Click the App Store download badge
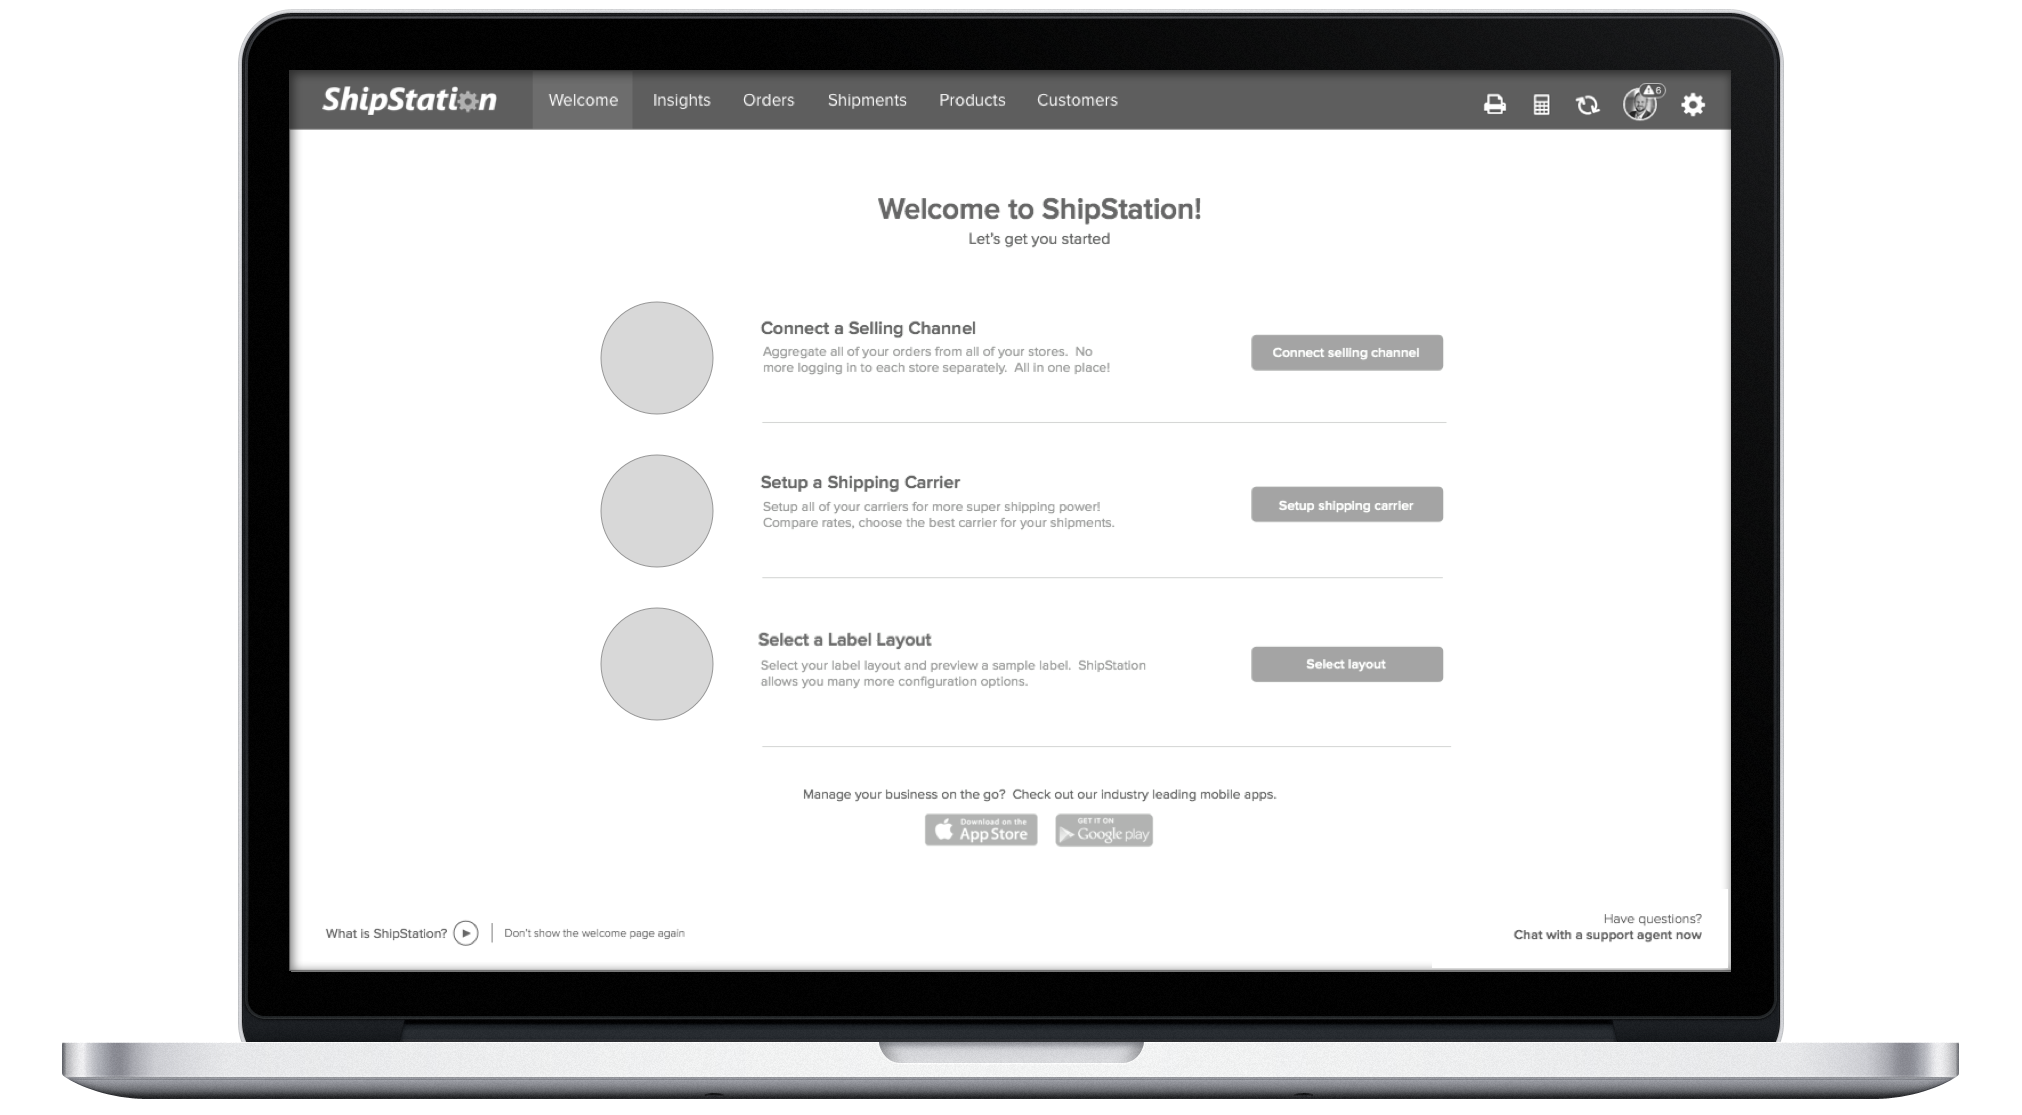Screen dimensions: 2022x1115 coord(983,828)
